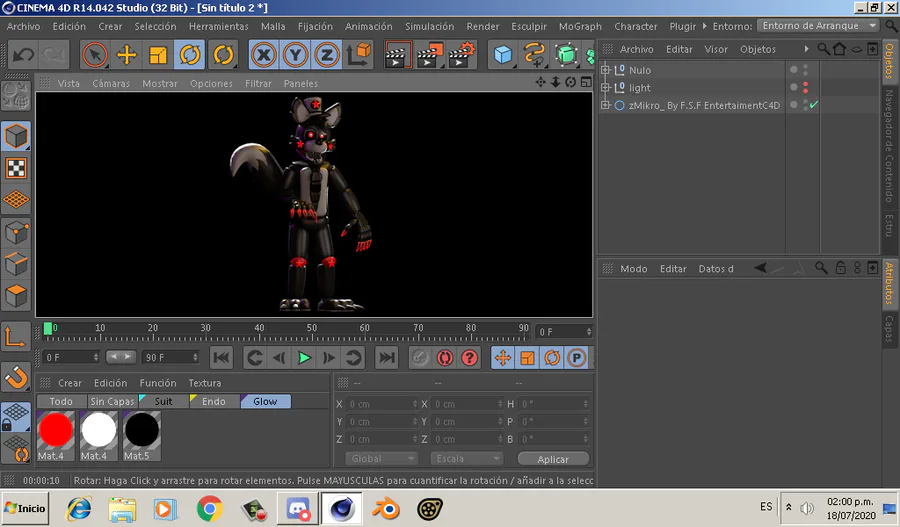Click Objects manager search magnifier icon
The width and height of the screenshot is (900, 527).
pyautogui.click(x=823, y=49)
